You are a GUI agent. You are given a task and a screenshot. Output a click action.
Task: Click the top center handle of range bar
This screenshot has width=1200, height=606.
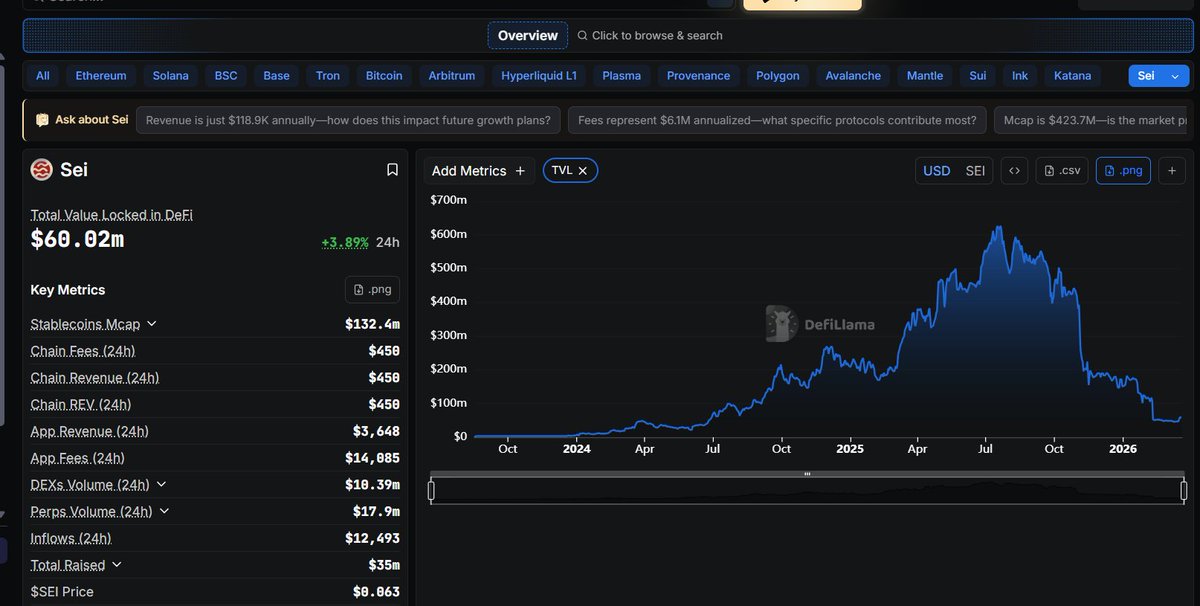807,474
